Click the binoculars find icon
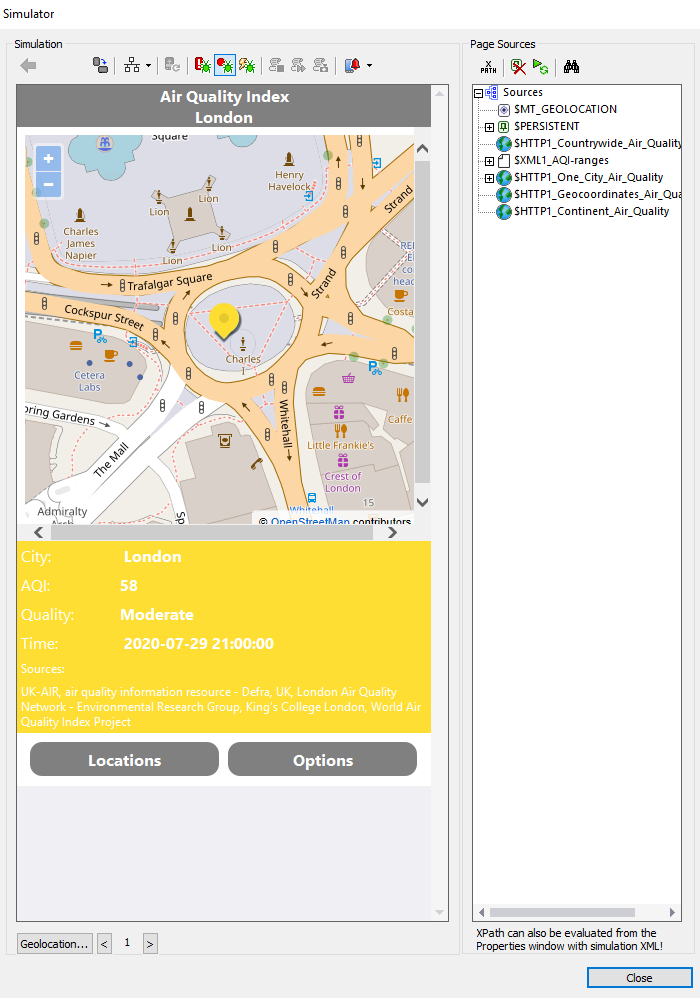Viewport: 700px width, 998px height. click(571, 67)
